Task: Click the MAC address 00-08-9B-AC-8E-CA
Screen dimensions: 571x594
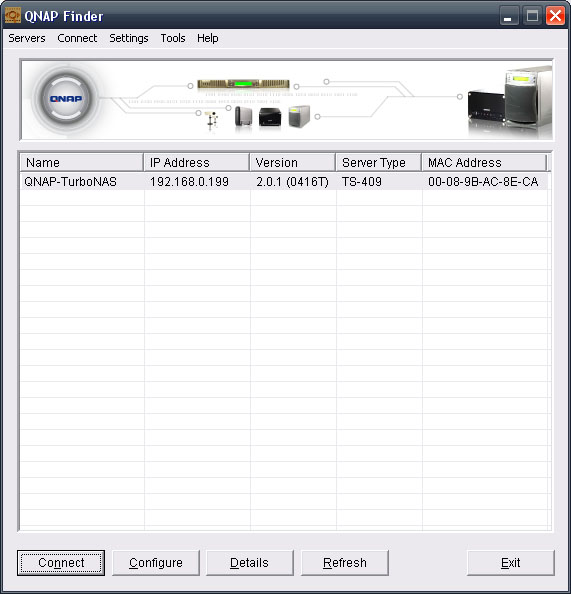Action: (483, 182)
